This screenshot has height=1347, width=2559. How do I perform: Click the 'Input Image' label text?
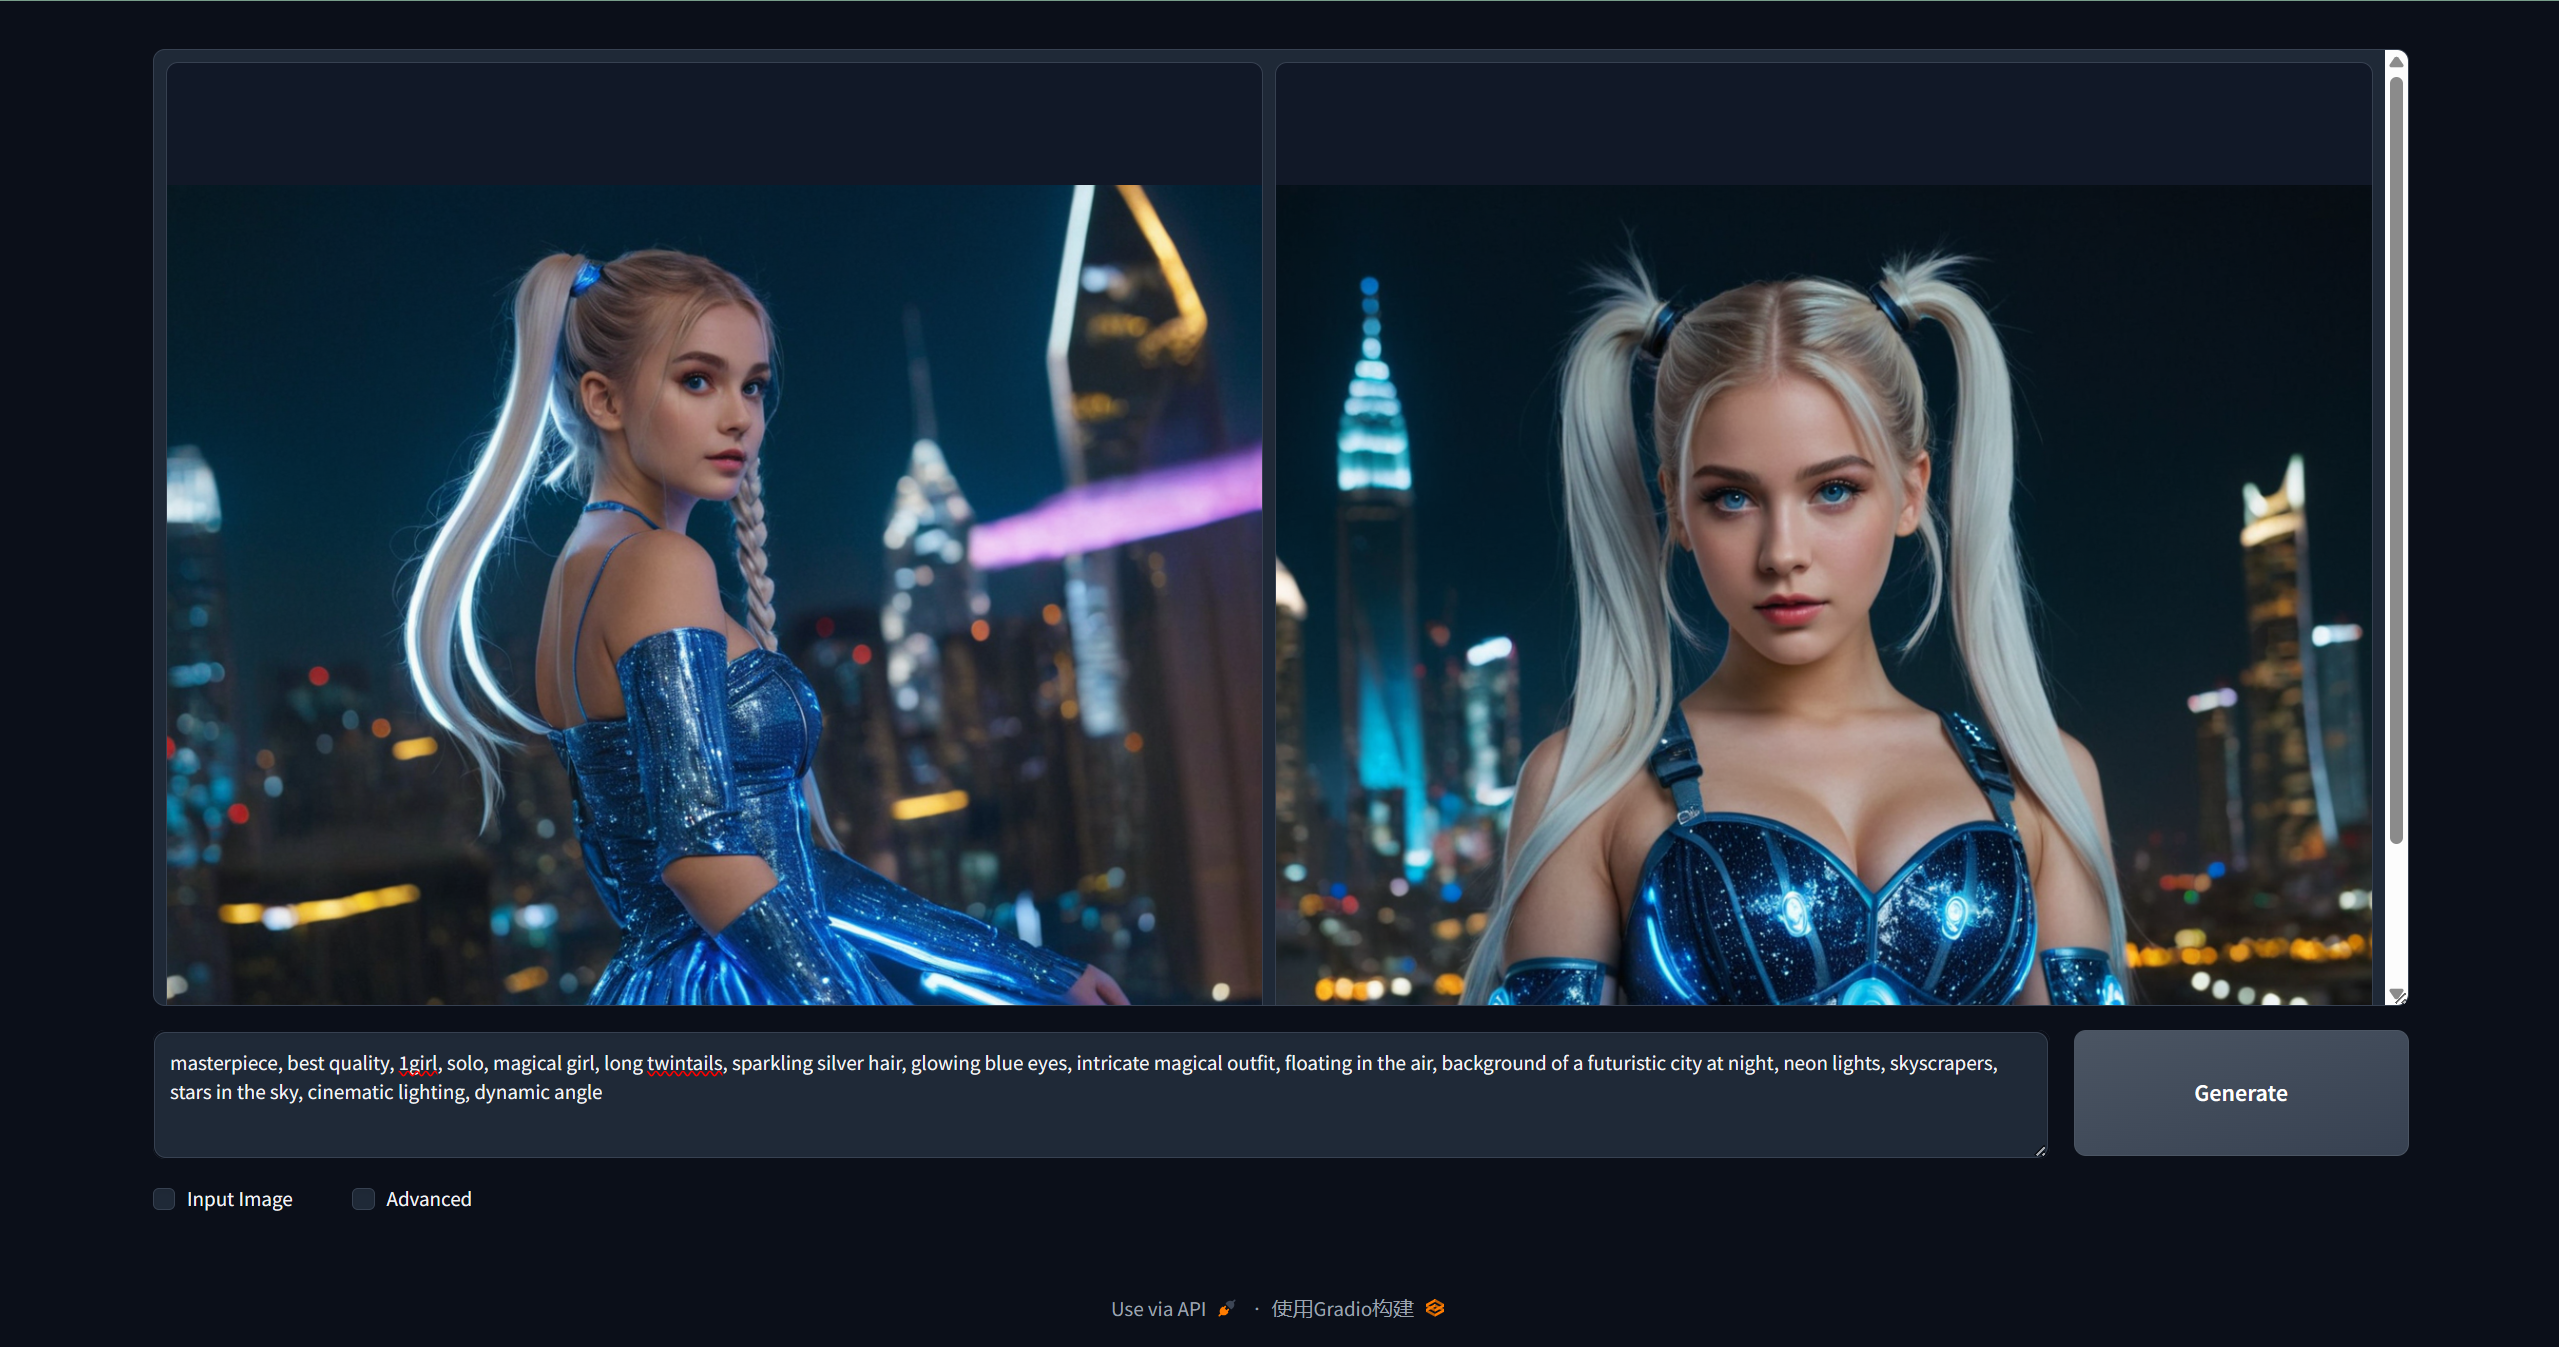coord(239,1199)
